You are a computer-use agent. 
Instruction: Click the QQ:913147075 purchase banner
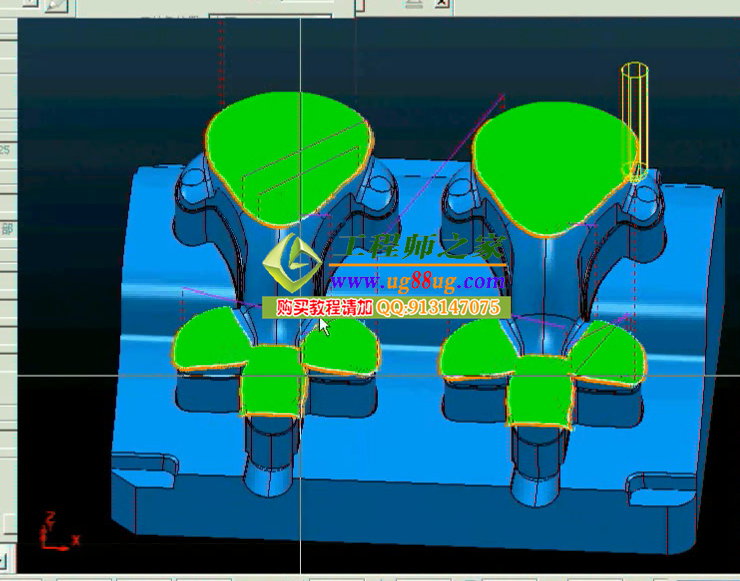pyautogui.click(x=387, y=308)
